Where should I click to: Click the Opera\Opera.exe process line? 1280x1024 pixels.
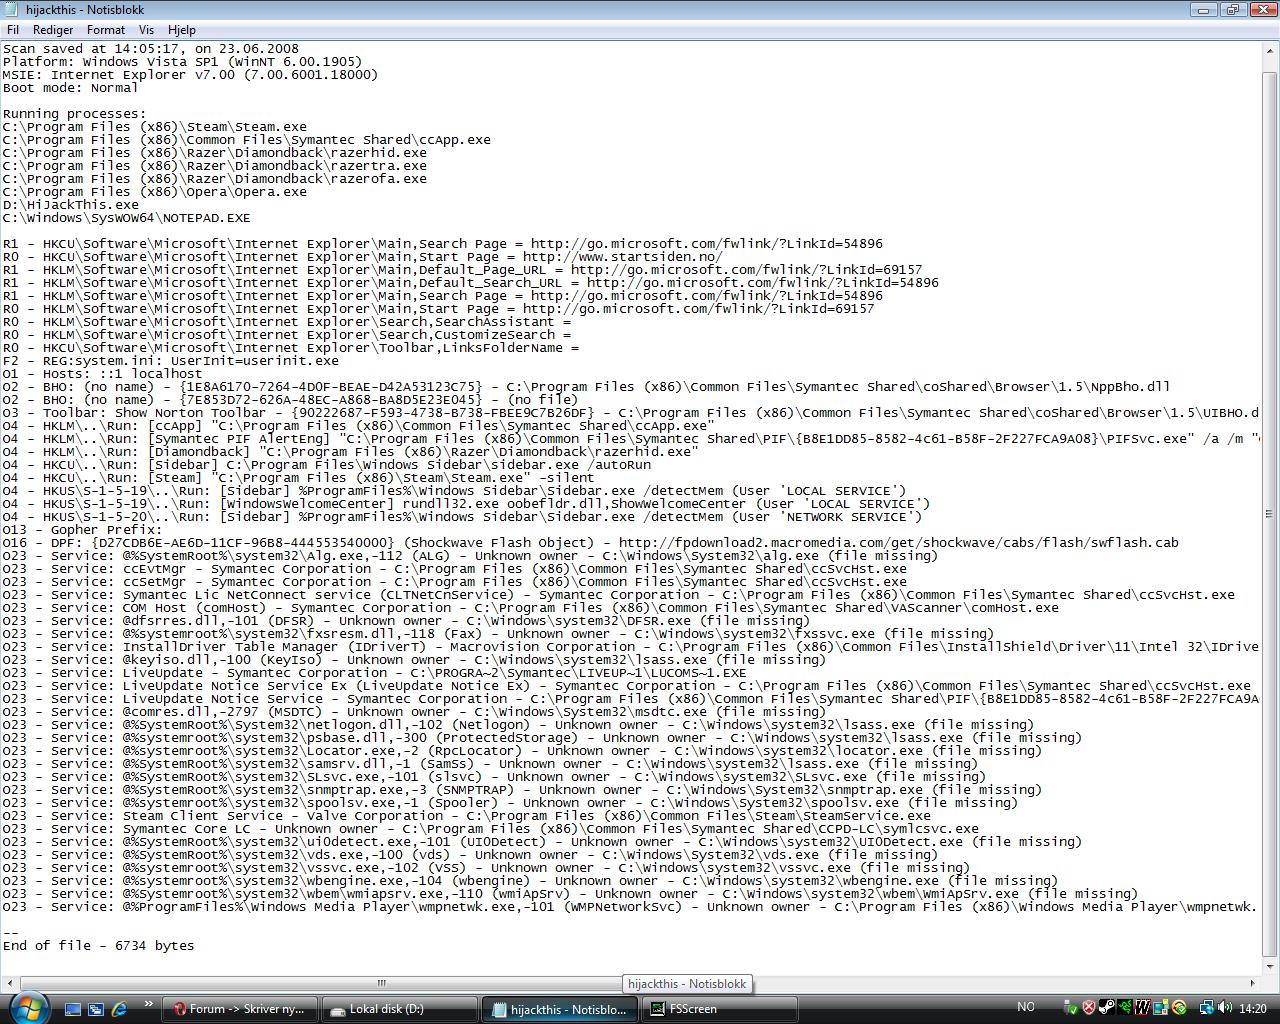coord(154,191)
